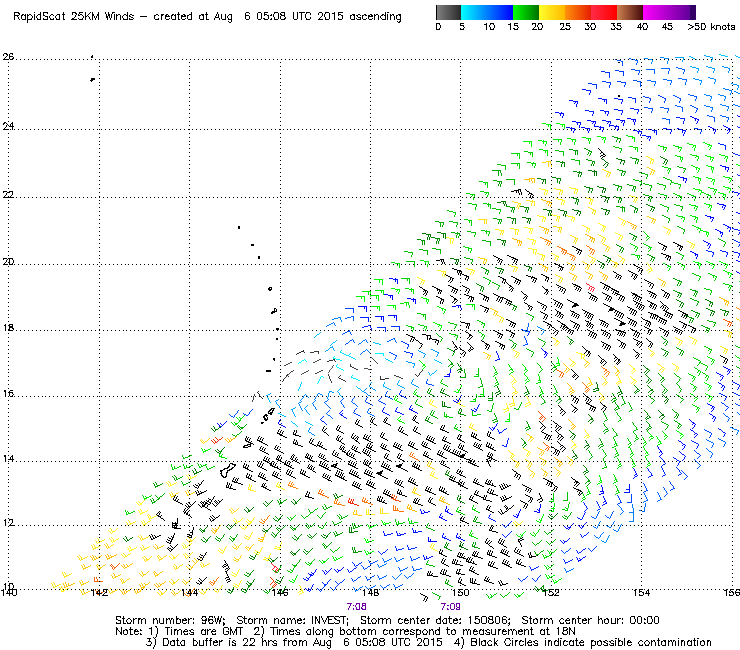Click longitude axis label 146

(280, 593)
